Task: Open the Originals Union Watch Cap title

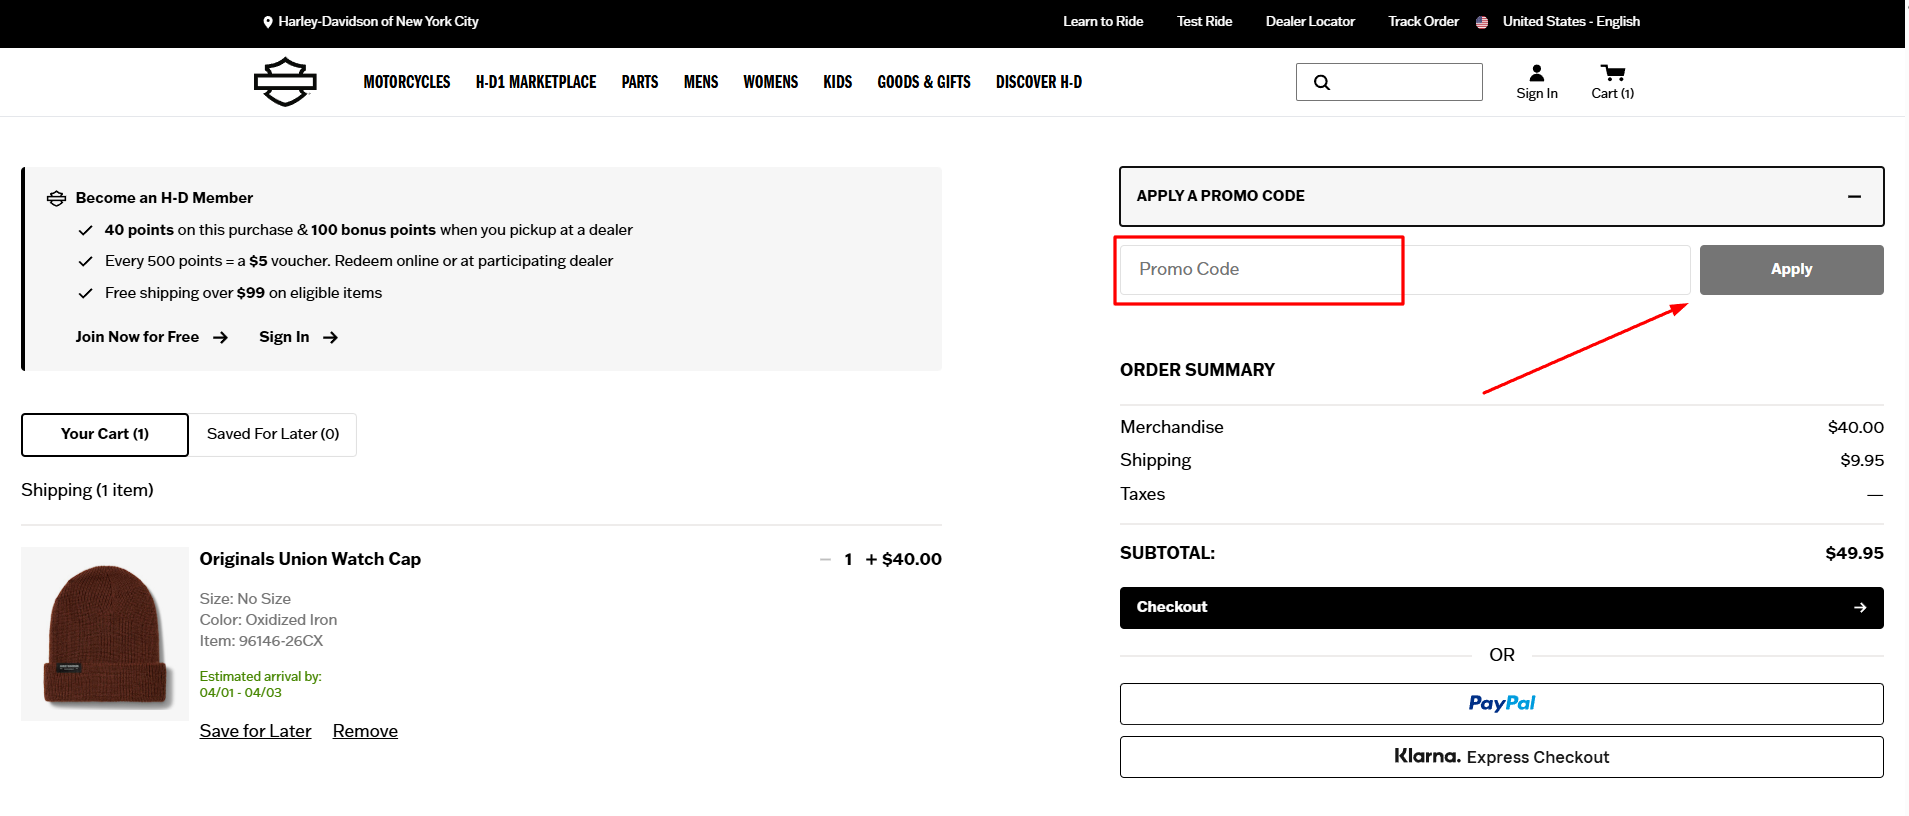Action: tap(310, 559)
